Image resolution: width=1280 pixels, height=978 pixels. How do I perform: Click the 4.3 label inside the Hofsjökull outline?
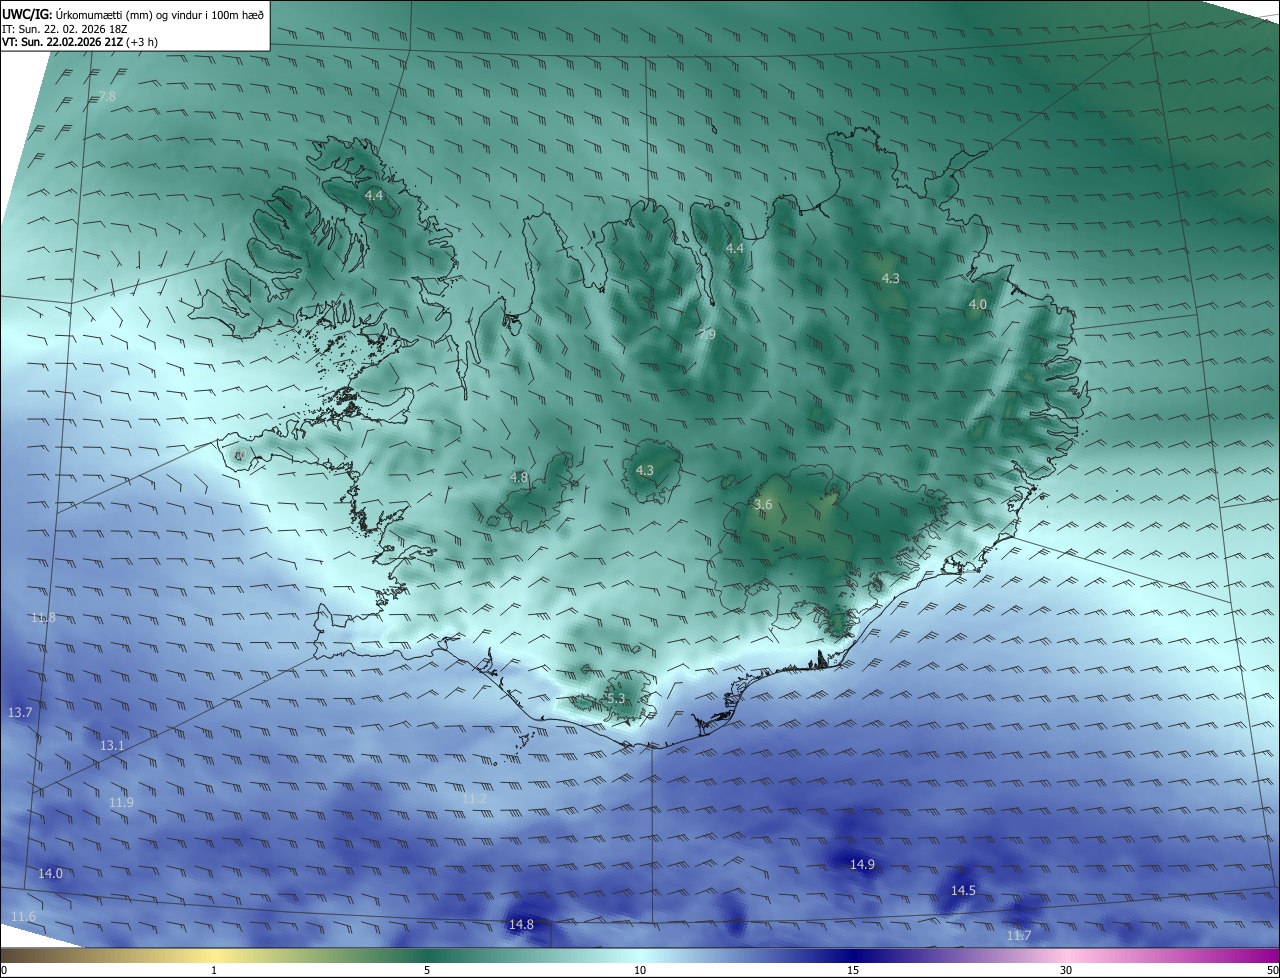(x=644, y=470)
